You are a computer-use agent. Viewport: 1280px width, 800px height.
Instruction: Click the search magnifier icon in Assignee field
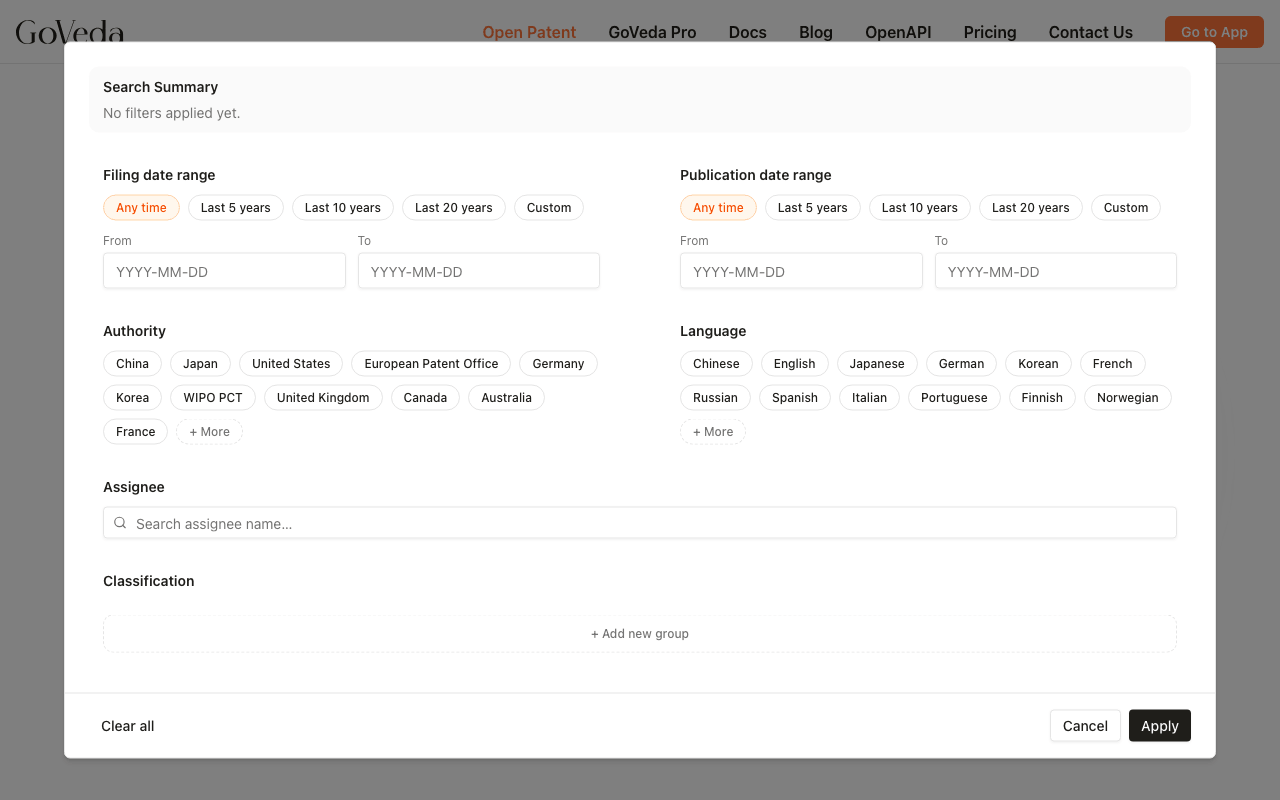120,523
